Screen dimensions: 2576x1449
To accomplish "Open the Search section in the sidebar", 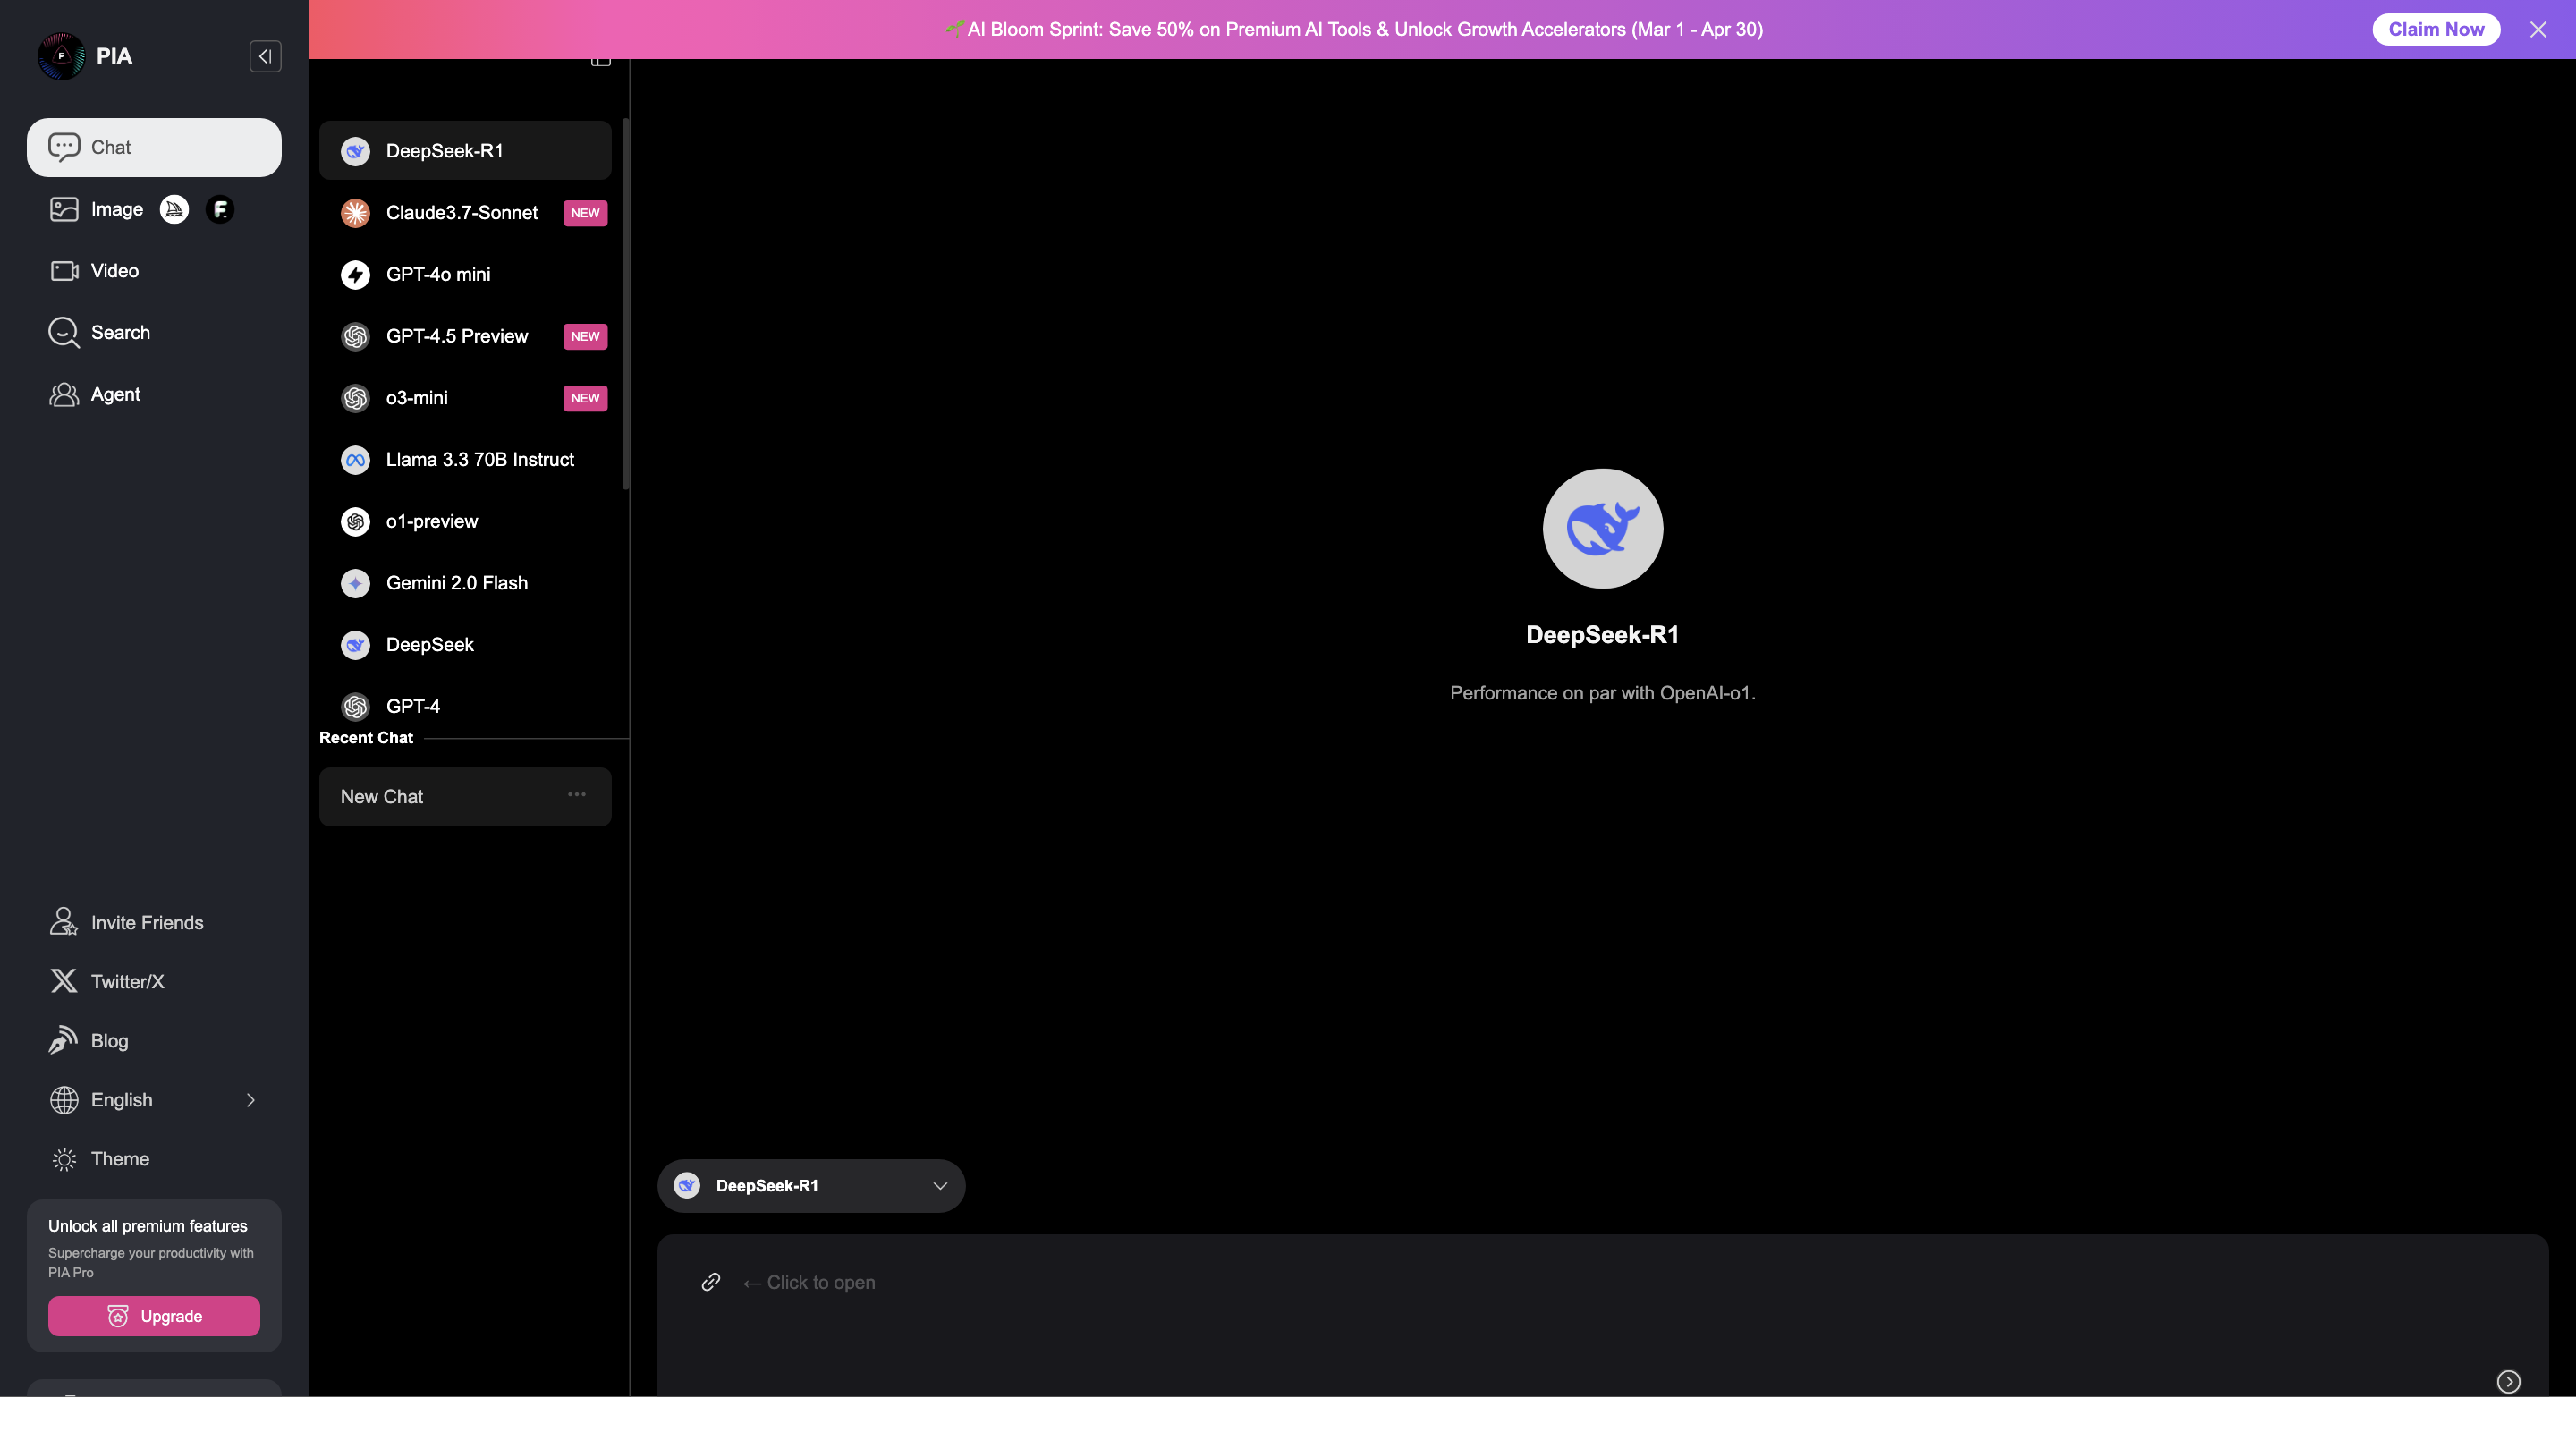I will pos(120,332).
